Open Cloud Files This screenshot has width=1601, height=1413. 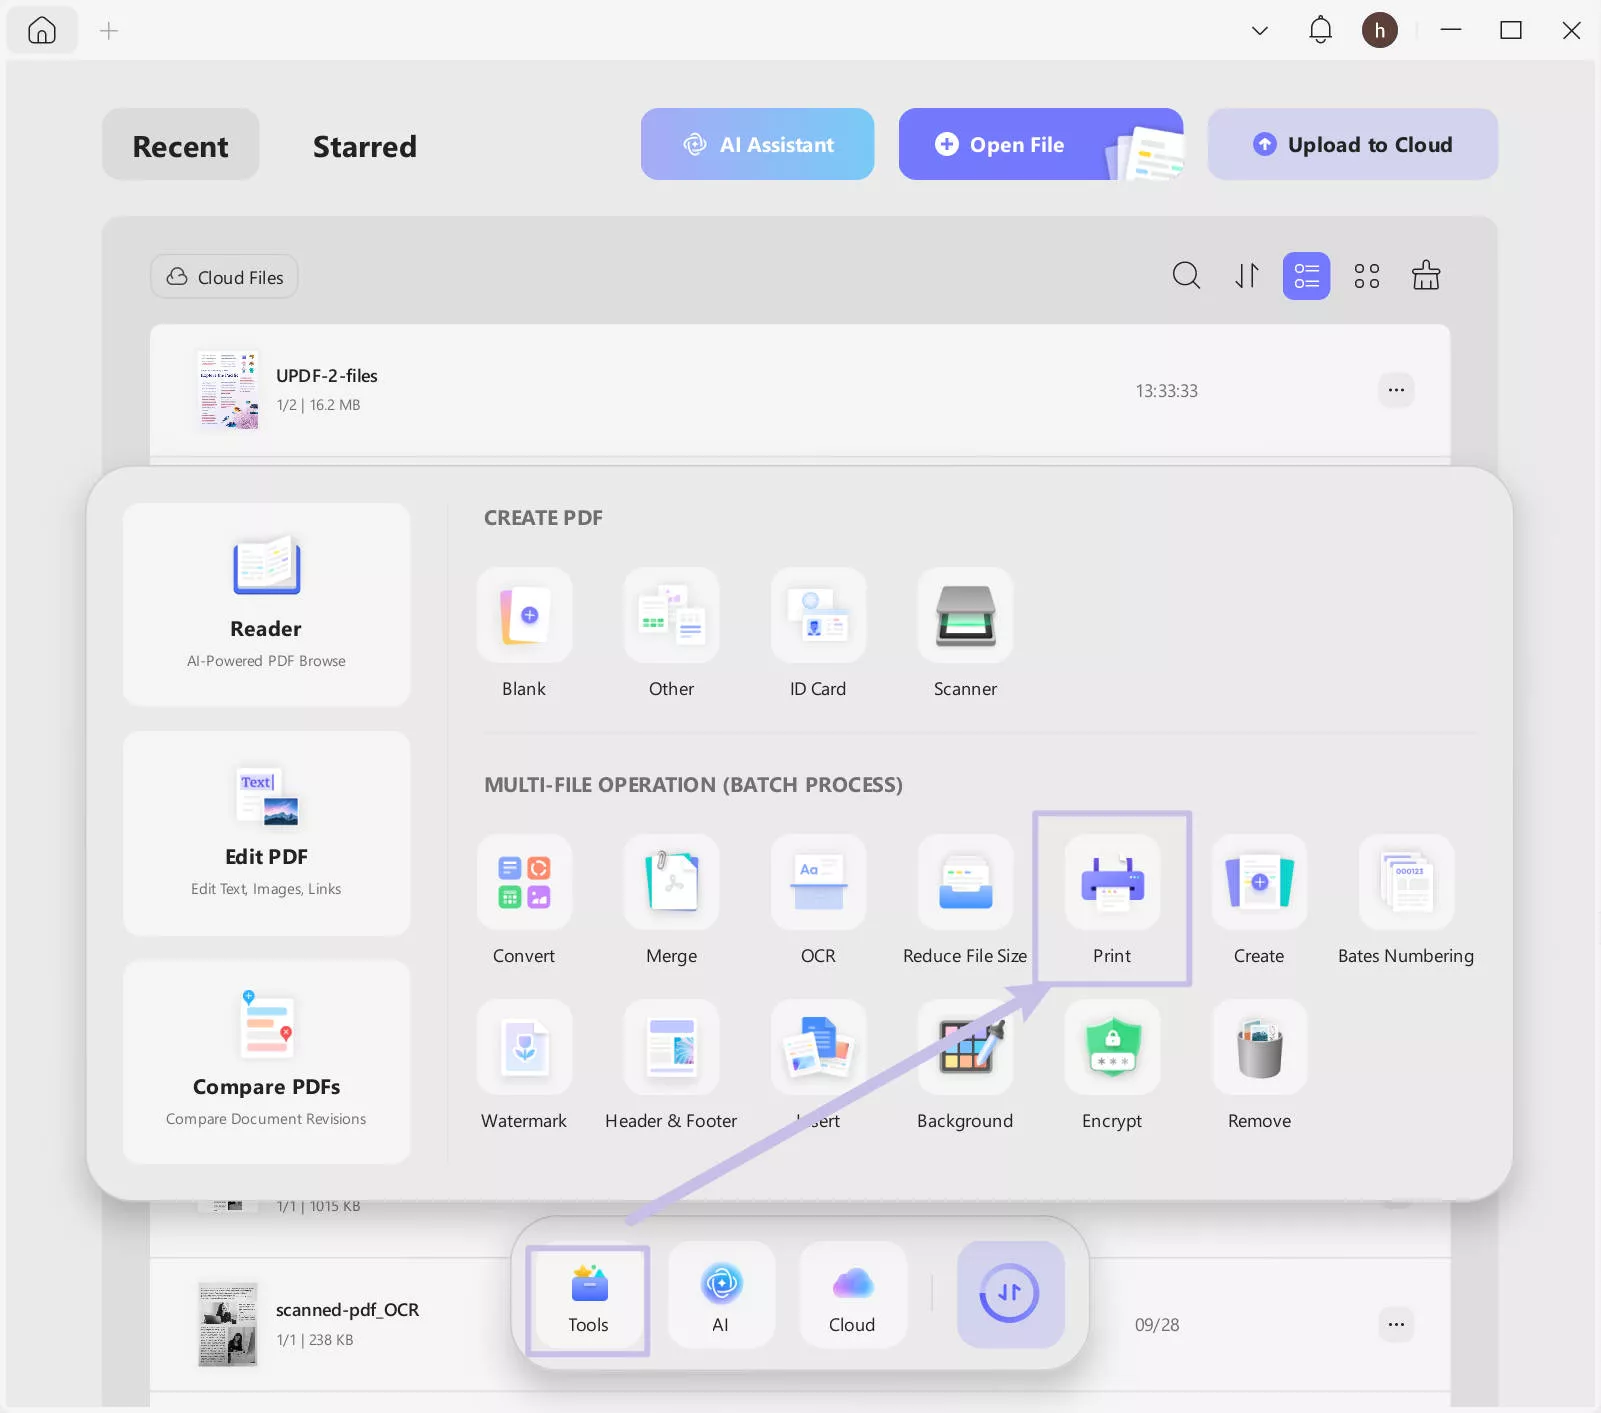pyautogui.click(x=225, y=277)
